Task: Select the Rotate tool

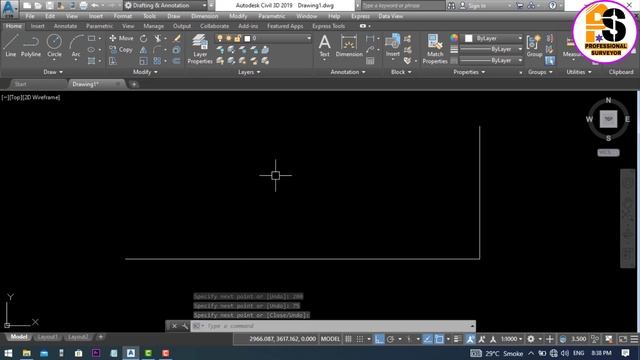Action: 144,39
